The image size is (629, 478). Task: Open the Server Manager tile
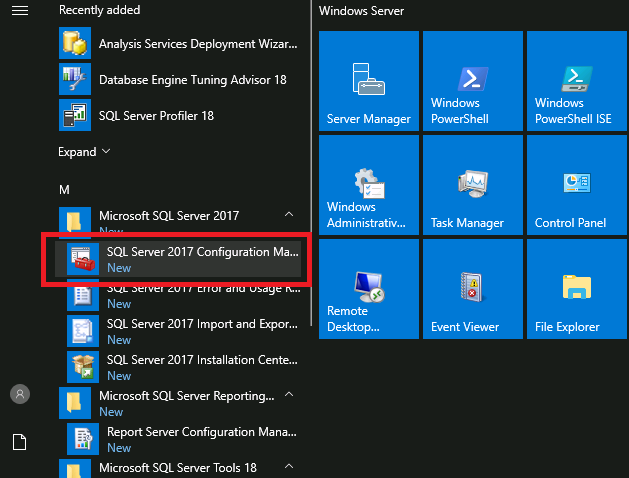[x=369, y=81]
